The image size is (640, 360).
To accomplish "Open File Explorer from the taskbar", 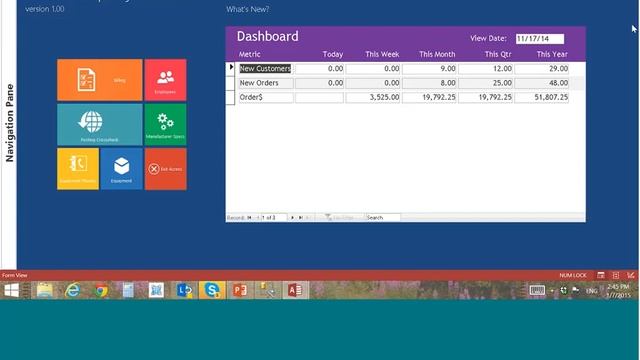I will (x=44, y=290).
